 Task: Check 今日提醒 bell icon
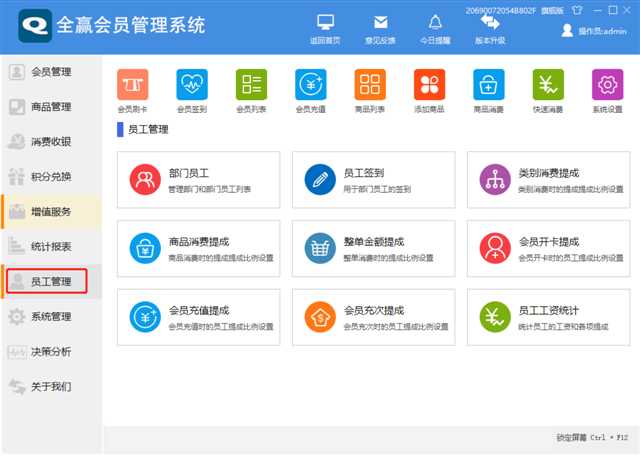(x=435, y=22)
